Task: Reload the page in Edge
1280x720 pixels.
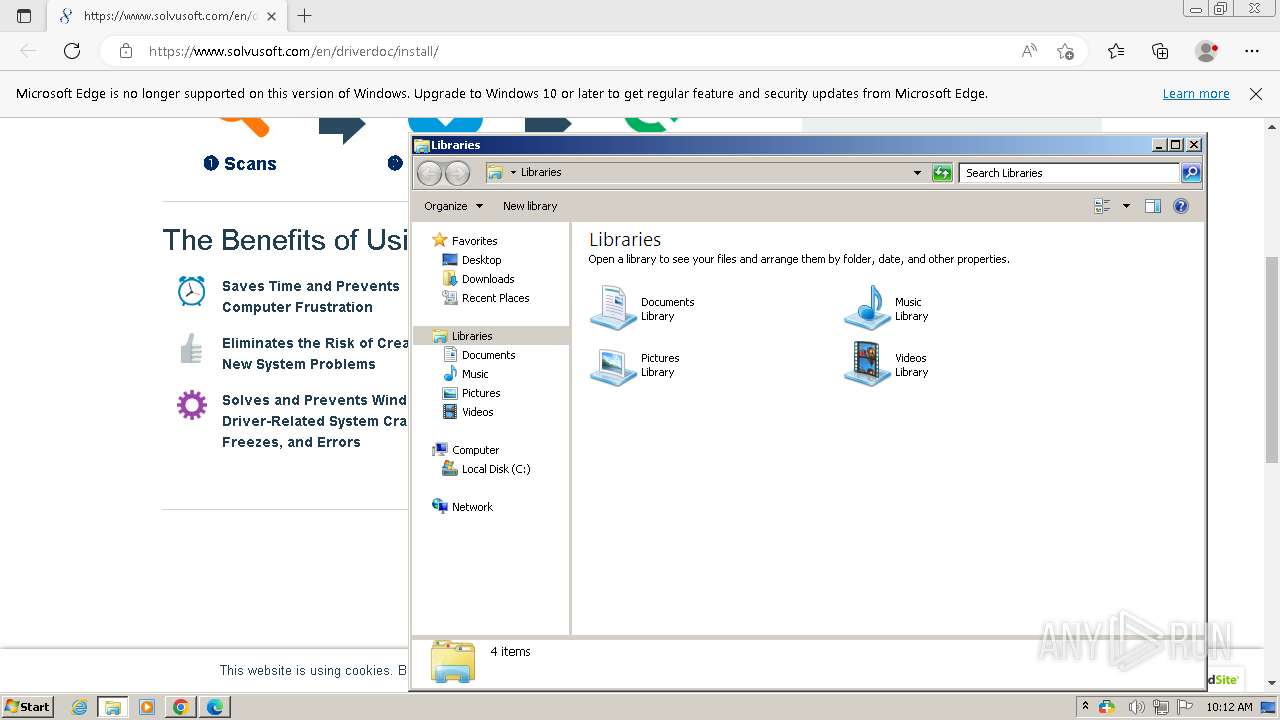Action: tap(72, 51)
